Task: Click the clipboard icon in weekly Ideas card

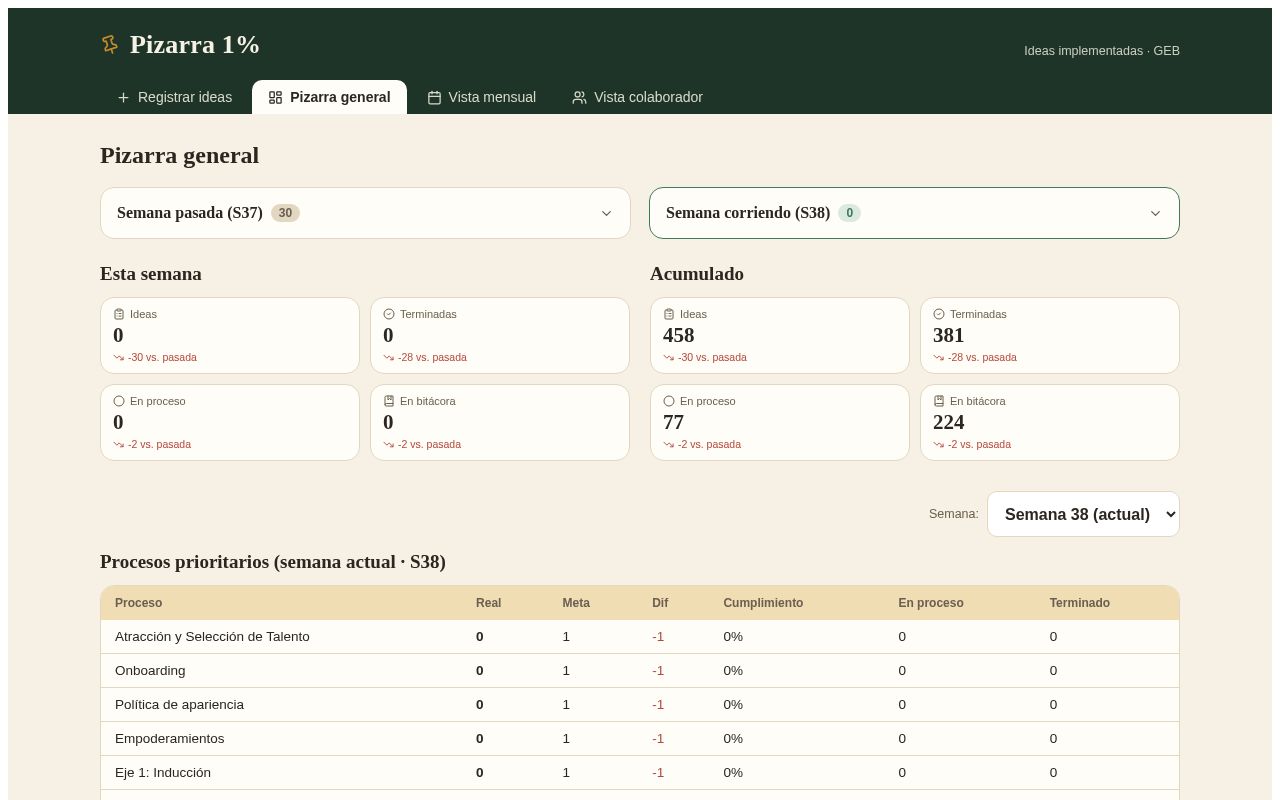Action: pyautogui.click(x=119, y=314)
